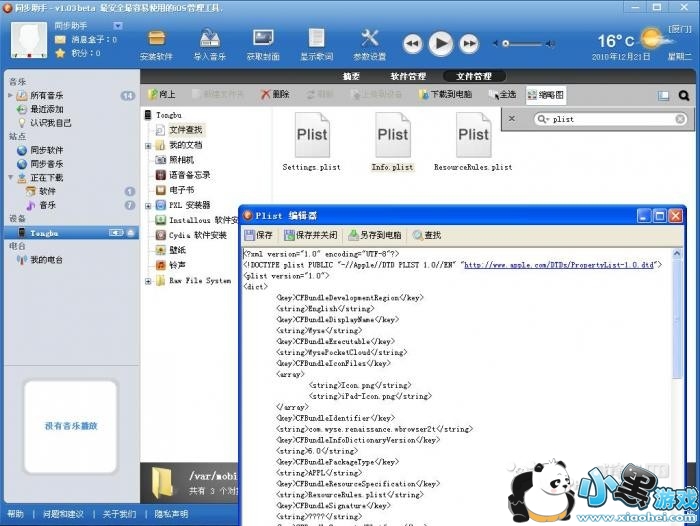Select the Settings.plist file
Image resolution: width=700 pixels, height=526 pixels.
[312, 142]
